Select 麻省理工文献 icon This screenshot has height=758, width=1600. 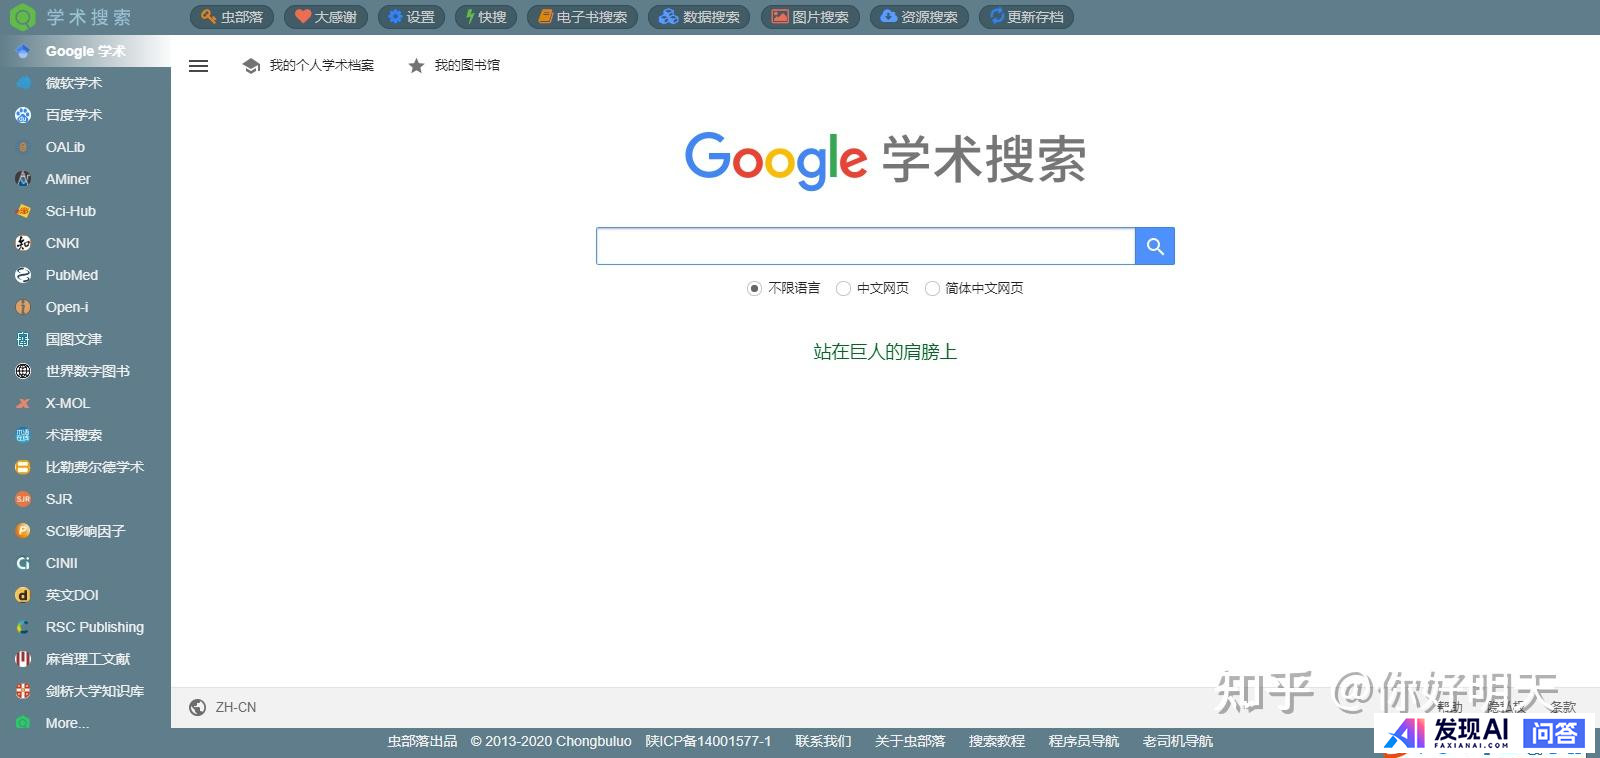(x=23, y=659)
